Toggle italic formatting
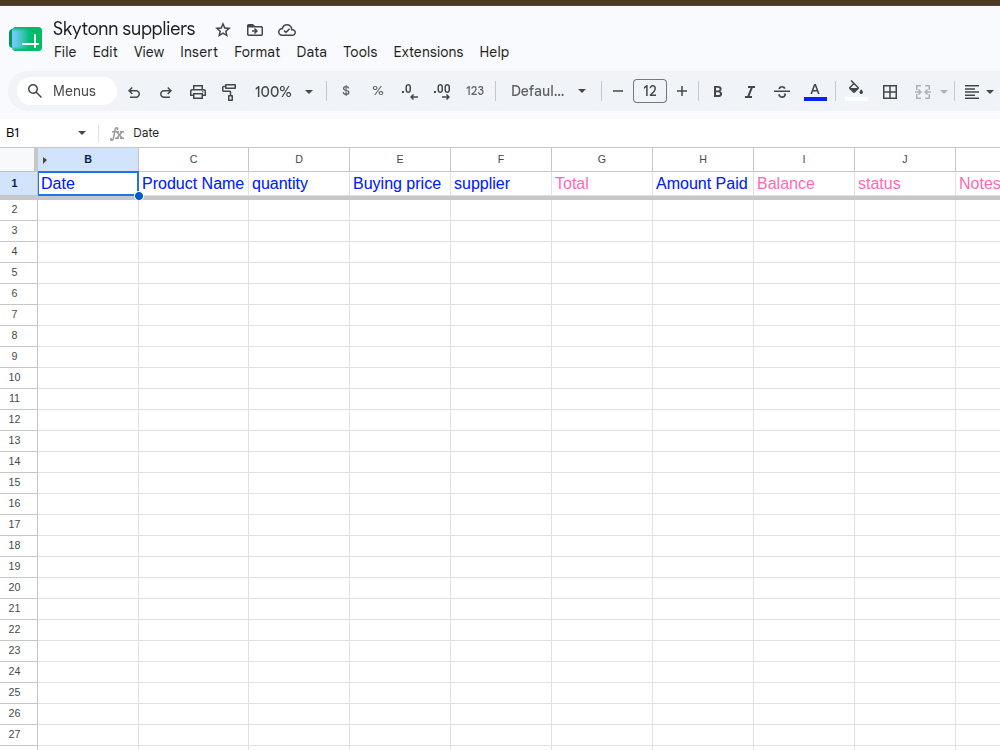Viewport: 1000px width, 750px height. coord(749,92)
